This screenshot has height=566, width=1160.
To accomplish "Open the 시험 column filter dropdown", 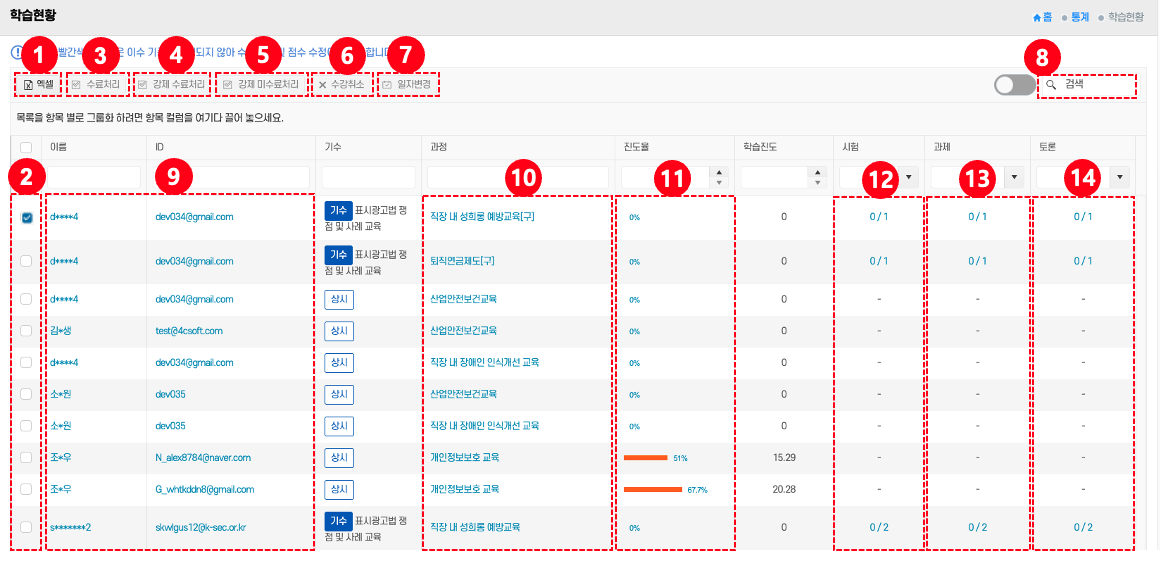I will 910,177.
